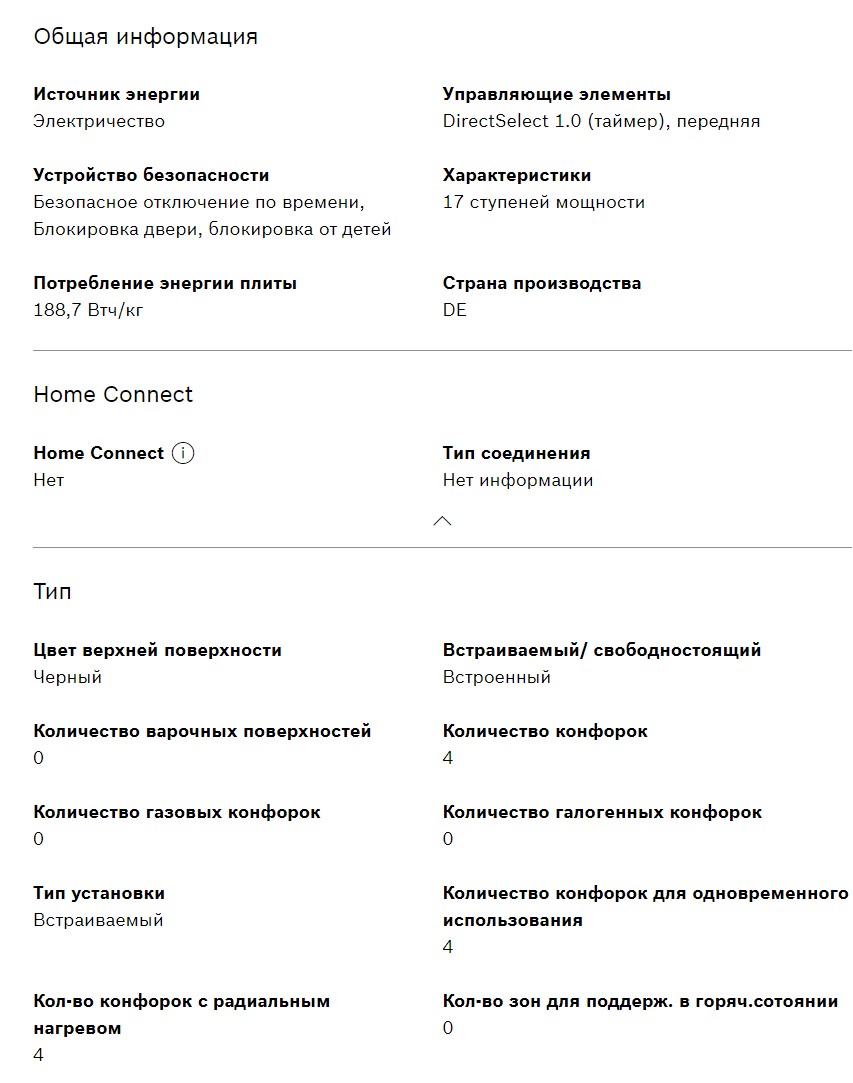Click the "Тип соединения" label
Screen dimensions: 853x1083
516,453
